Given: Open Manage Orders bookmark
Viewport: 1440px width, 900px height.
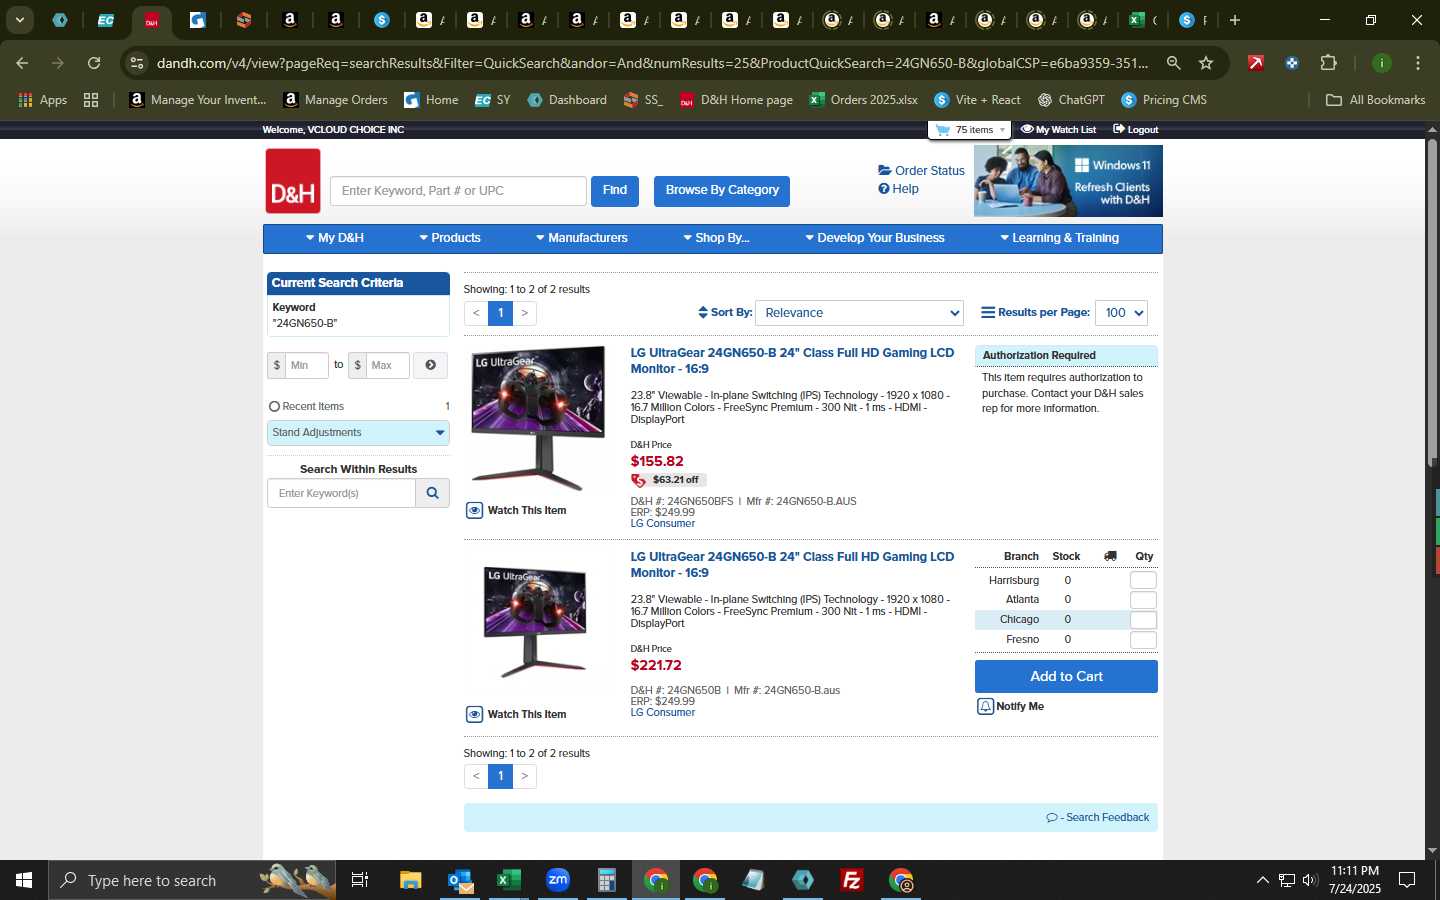Looking at the screenshot, I should pyautogui.click(x=335, y=100).
